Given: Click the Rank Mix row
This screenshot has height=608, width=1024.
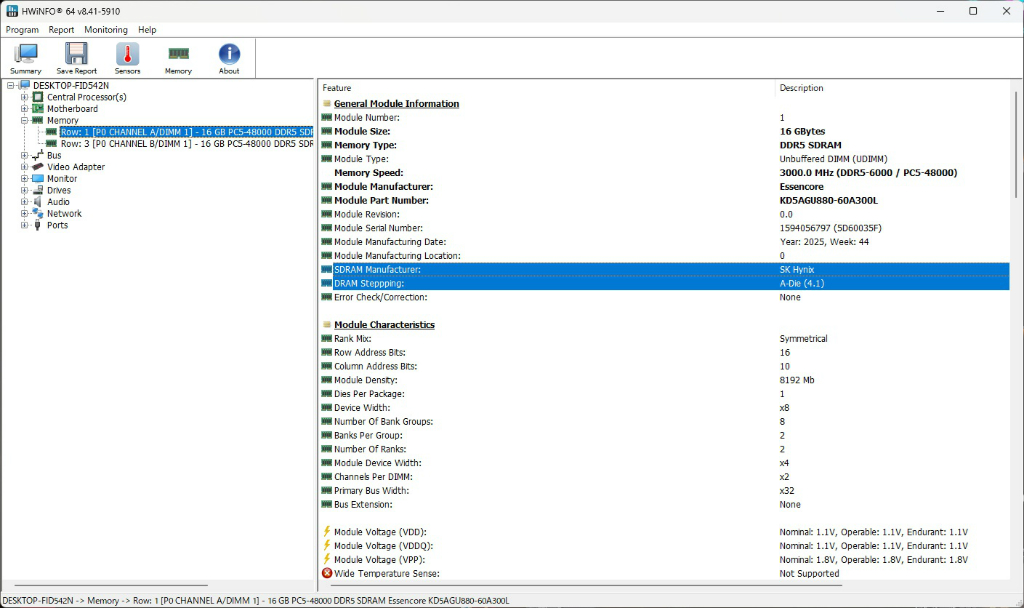Looking at the screenshot, I should tap(665, 338).
